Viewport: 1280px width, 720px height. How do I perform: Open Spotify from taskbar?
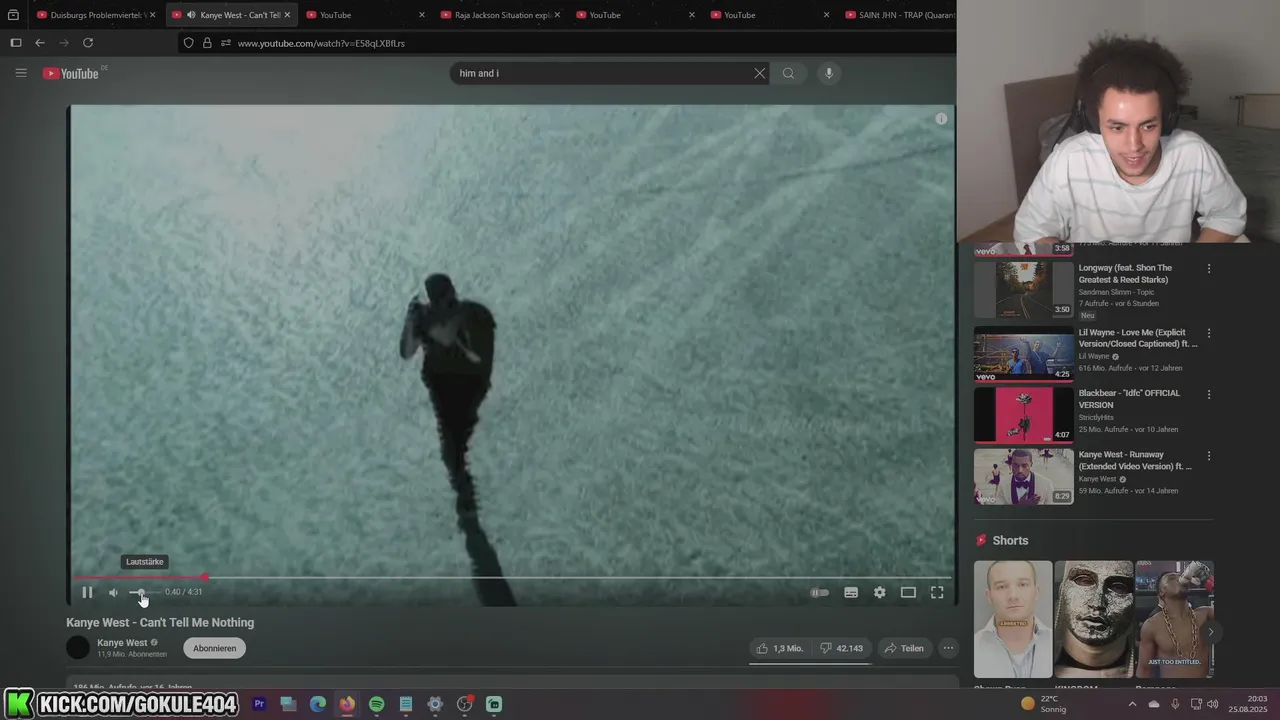point(376,704)
